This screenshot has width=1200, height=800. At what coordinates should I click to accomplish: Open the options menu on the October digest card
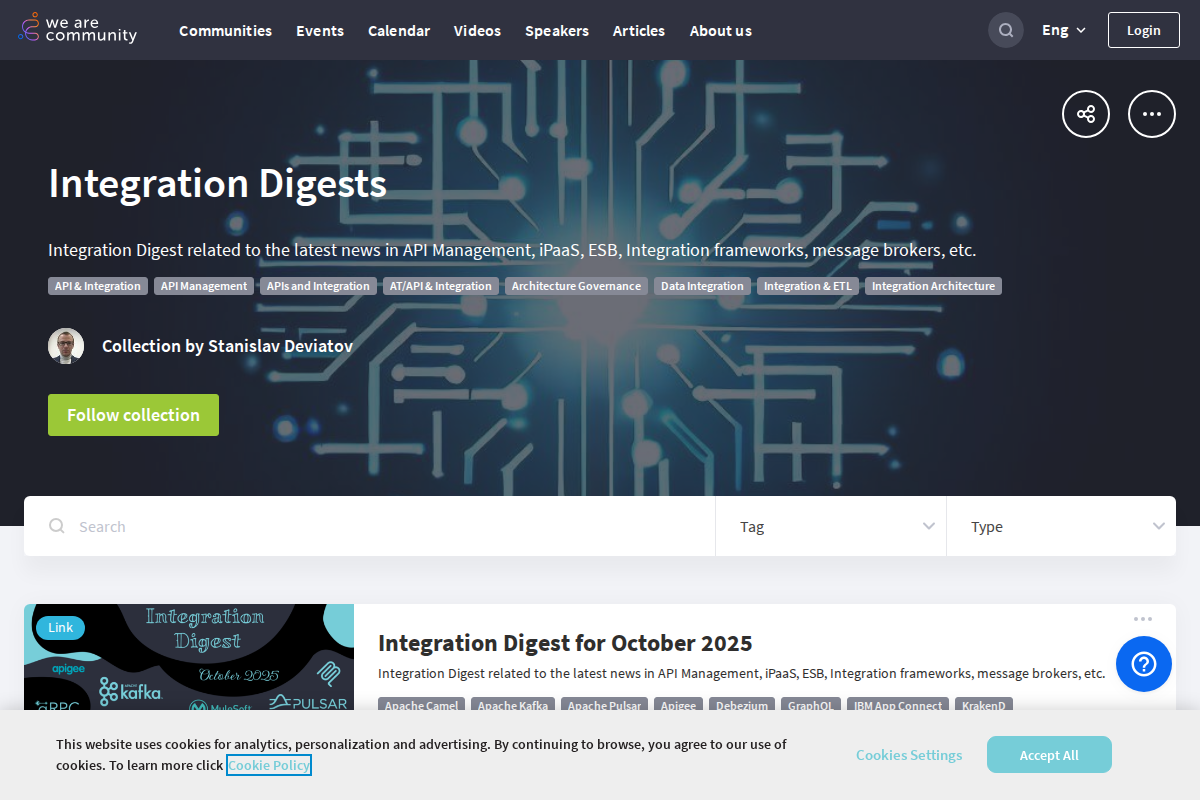click(1143, 620)
